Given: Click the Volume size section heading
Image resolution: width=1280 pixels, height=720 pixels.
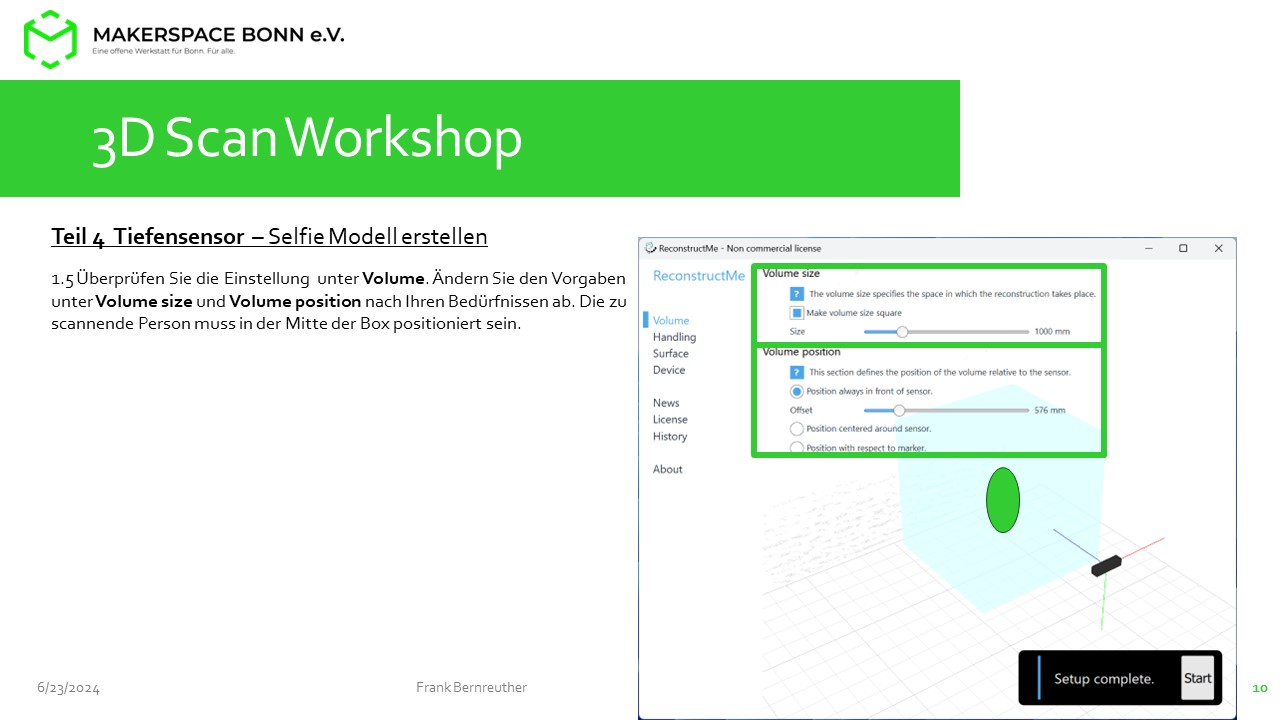Looking at the screenshot, I should [791, 273].
